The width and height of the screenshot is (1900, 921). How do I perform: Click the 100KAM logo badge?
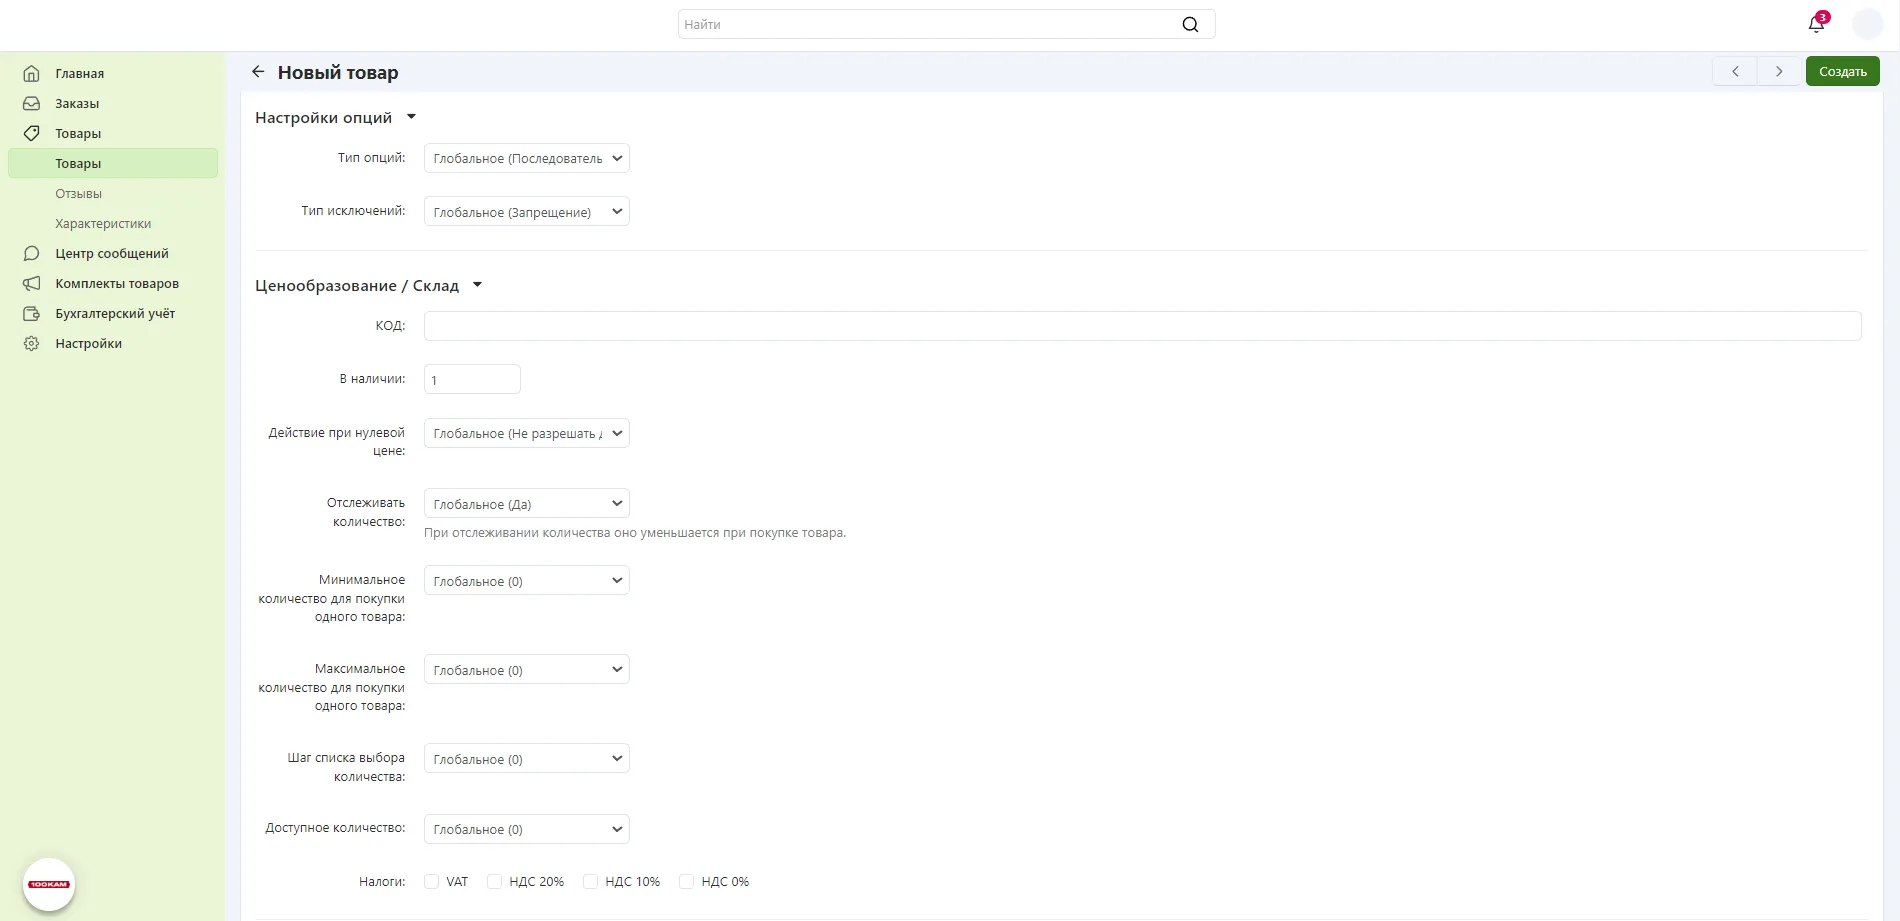[49, 884]
